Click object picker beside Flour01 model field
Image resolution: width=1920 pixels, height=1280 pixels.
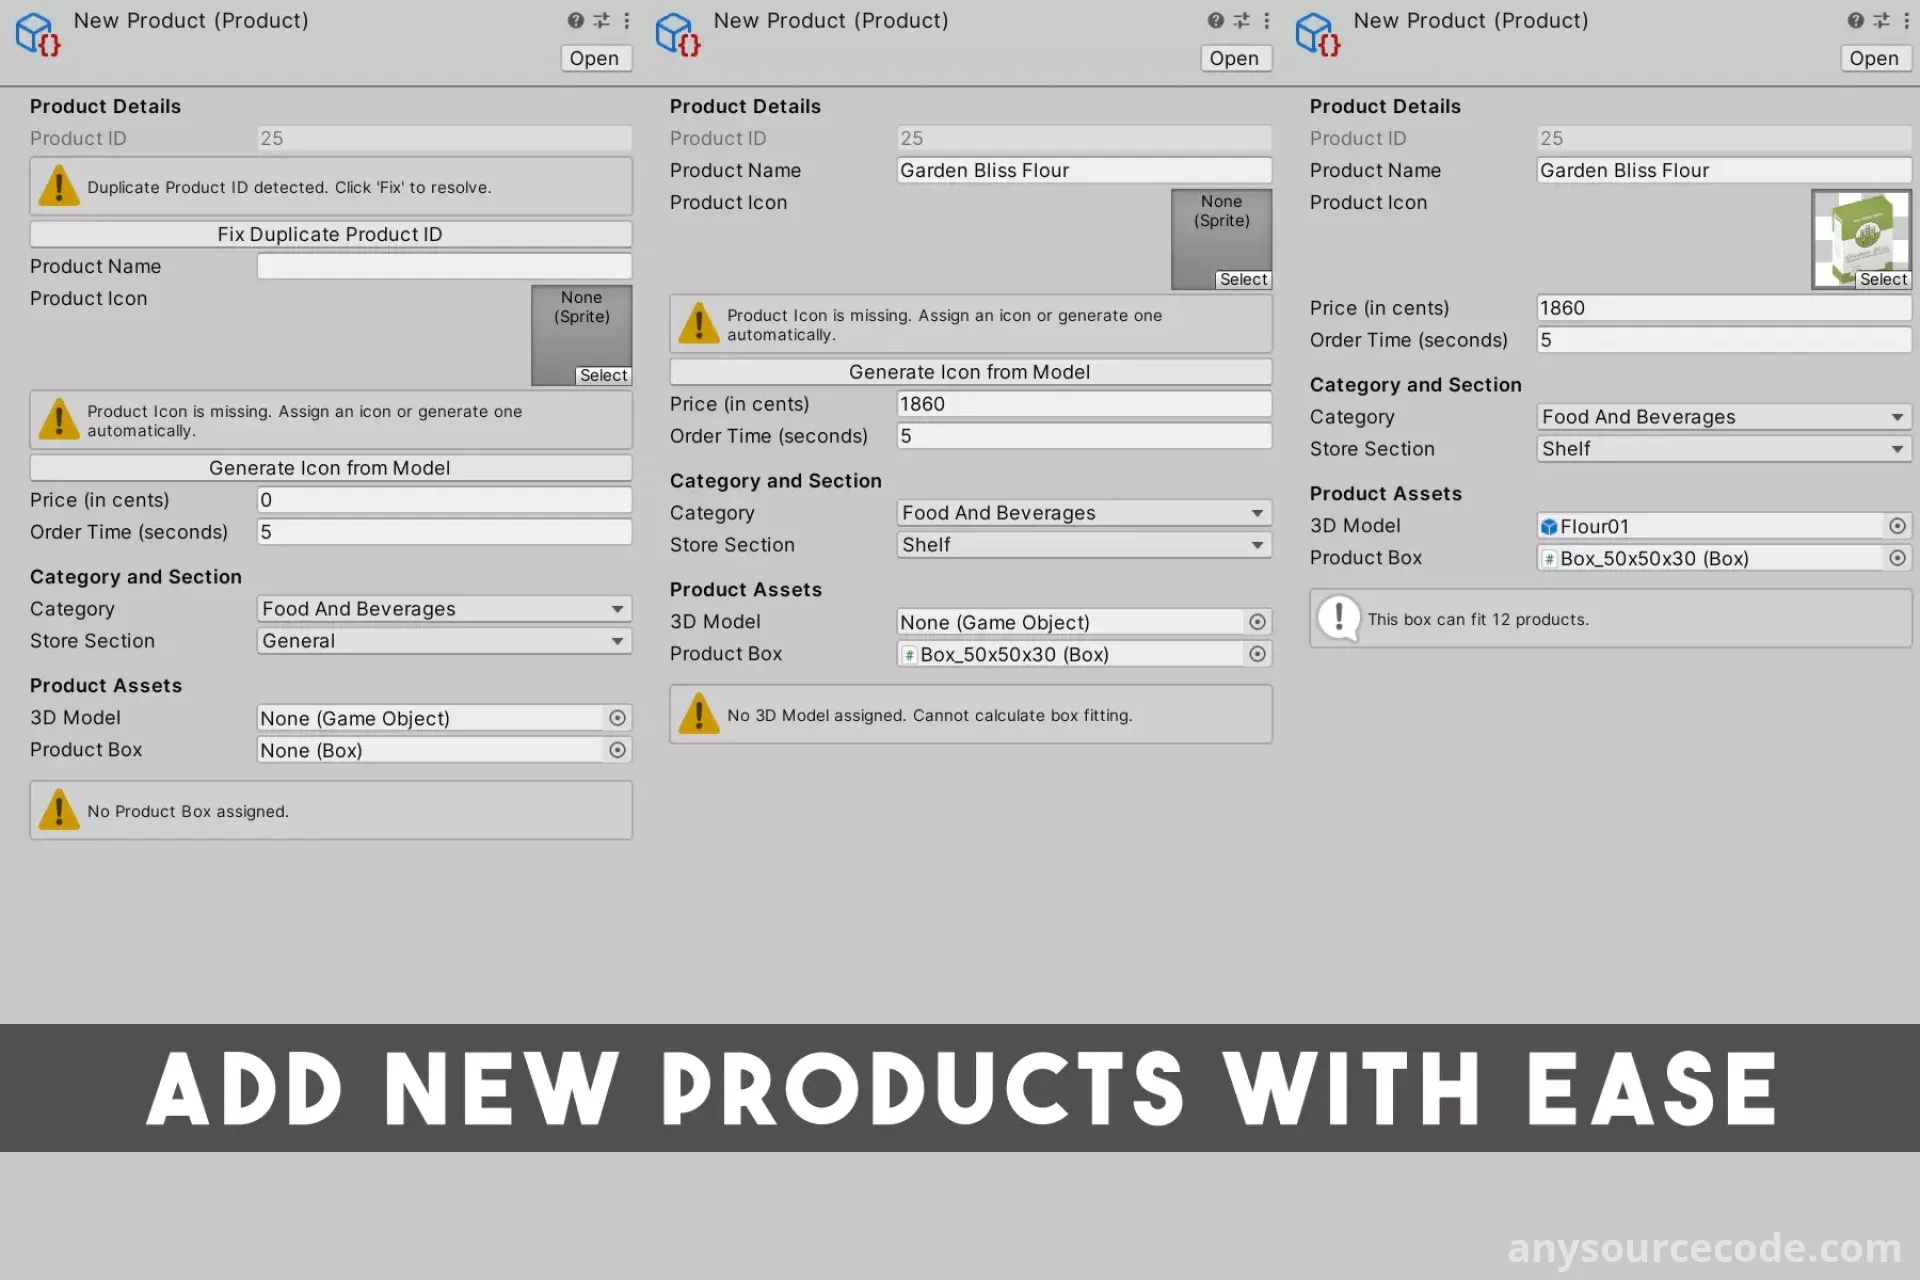(1897, 526)
